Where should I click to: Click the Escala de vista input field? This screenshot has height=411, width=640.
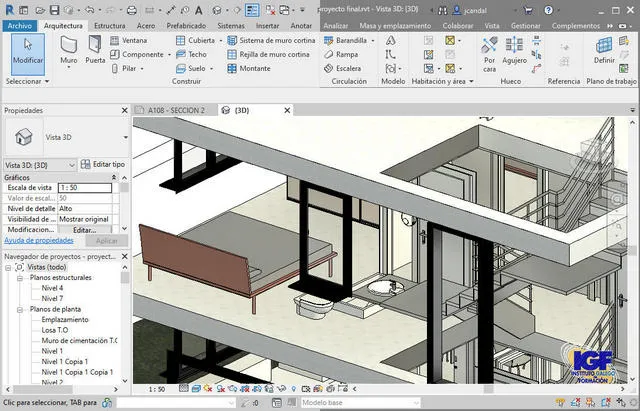(85, 188)
